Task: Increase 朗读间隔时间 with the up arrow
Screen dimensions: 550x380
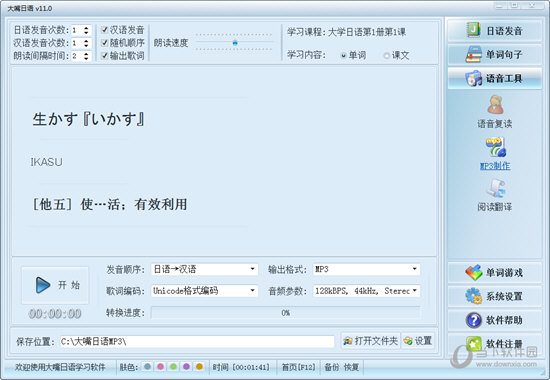Action: coord(86,54)
